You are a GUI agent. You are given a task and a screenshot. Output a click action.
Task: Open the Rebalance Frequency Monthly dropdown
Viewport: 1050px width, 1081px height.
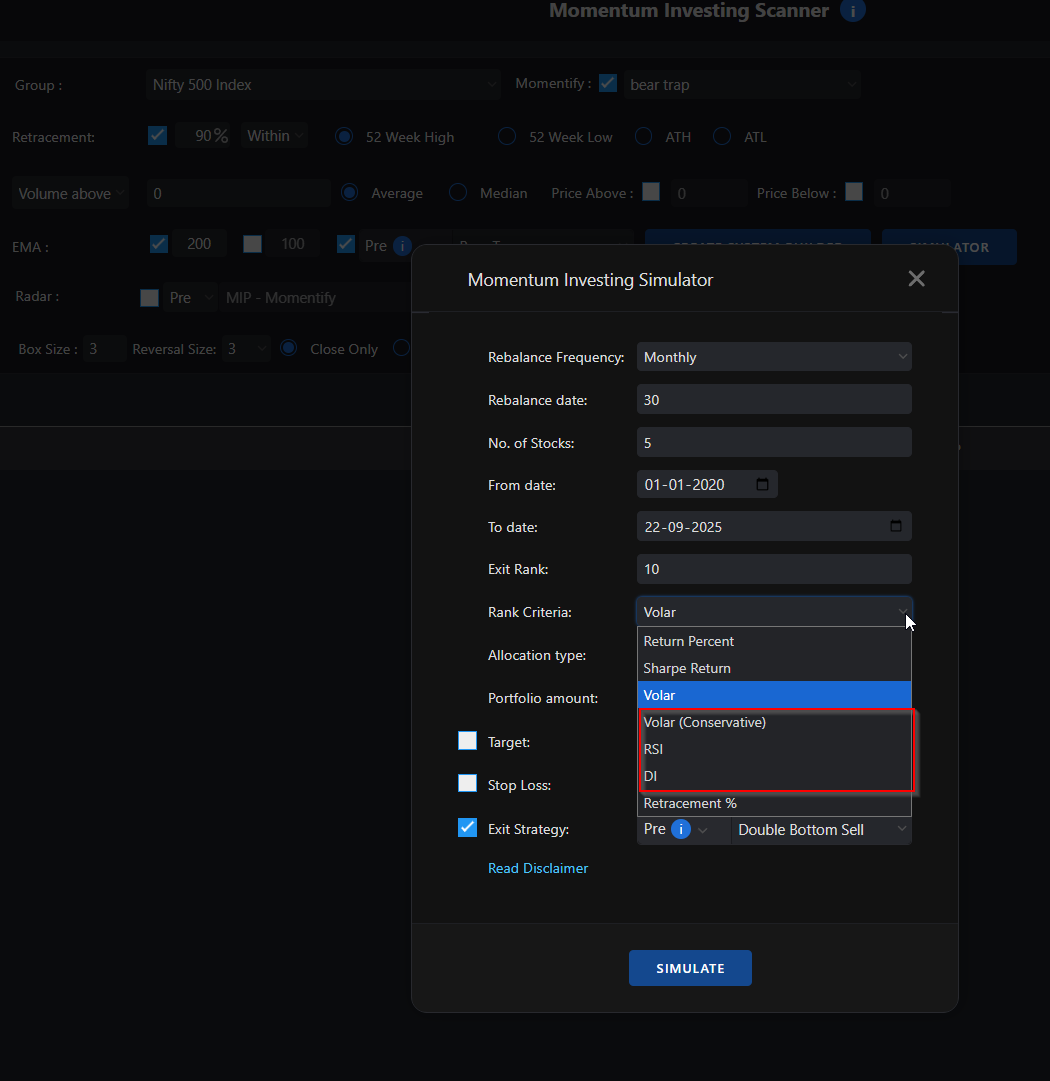(x=774, y=357)
